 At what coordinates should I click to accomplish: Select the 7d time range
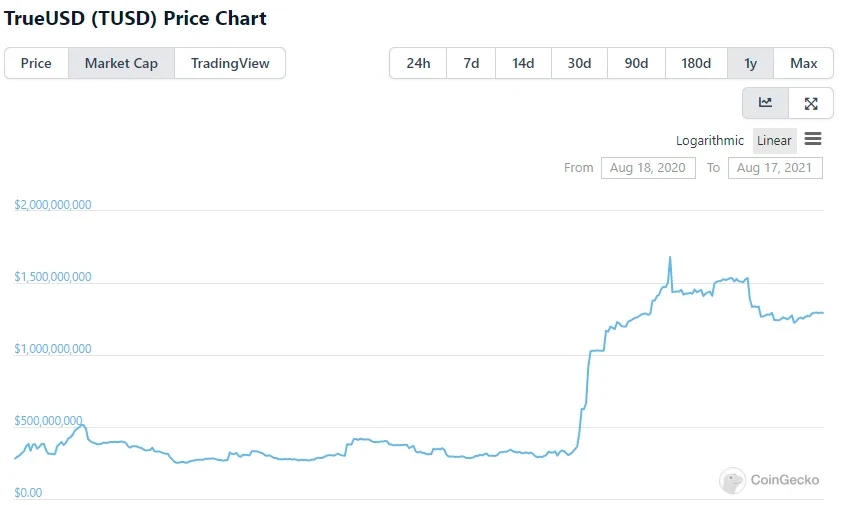click(471, 63)
